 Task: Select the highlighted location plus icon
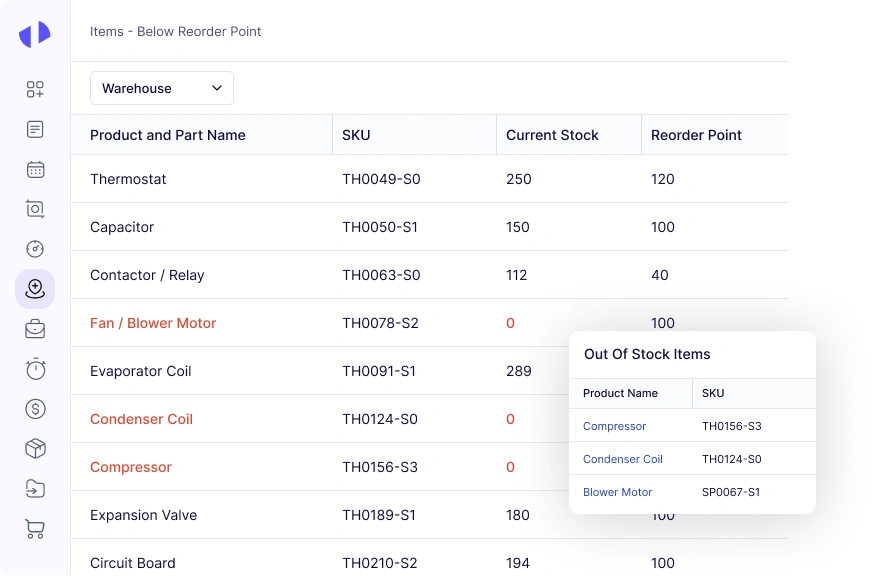[x=35, y=289]
